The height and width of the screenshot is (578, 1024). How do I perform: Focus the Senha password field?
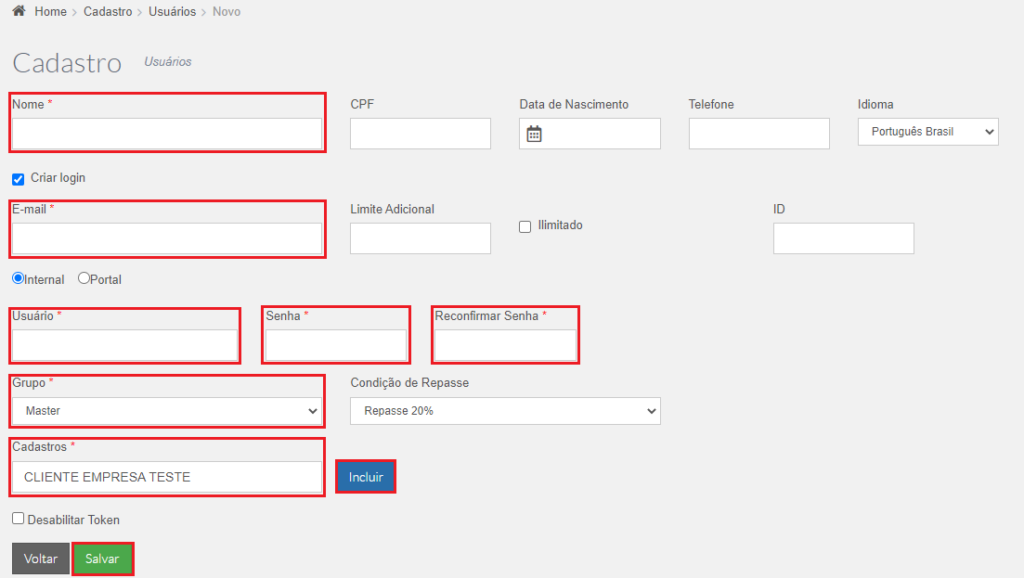pyautogui.click(x=336, y=345)
